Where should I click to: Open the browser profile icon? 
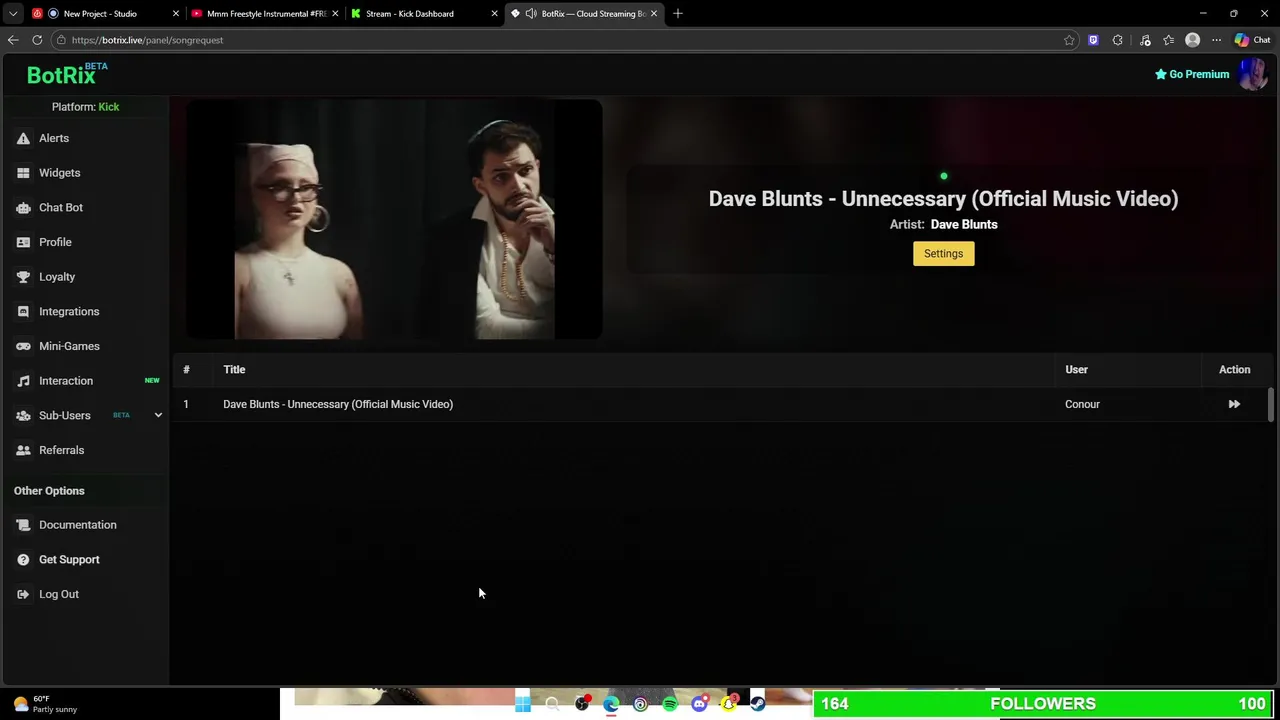point(1192,40)
